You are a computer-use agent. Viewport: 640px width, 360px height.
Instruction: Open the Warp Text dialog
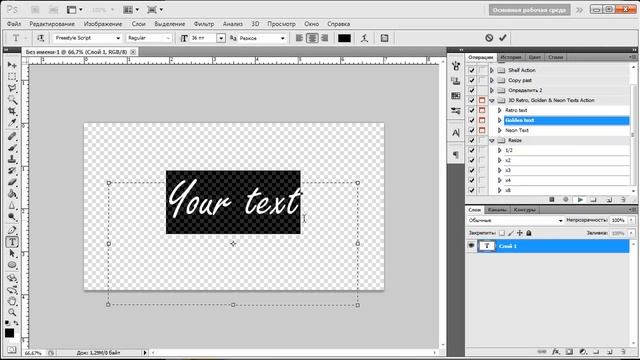tap(364, 38)
